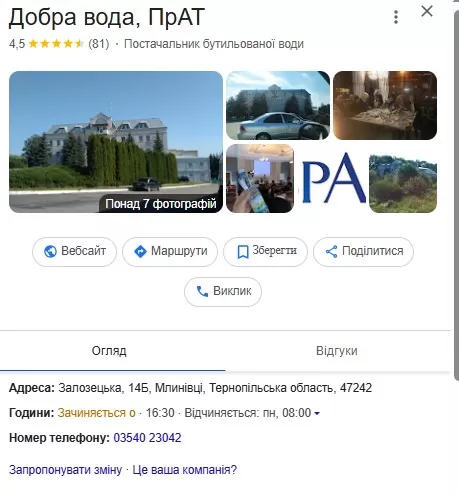Open the three-dot more options menu
Viewport: 459px width, 494px height.
point(396,17)
